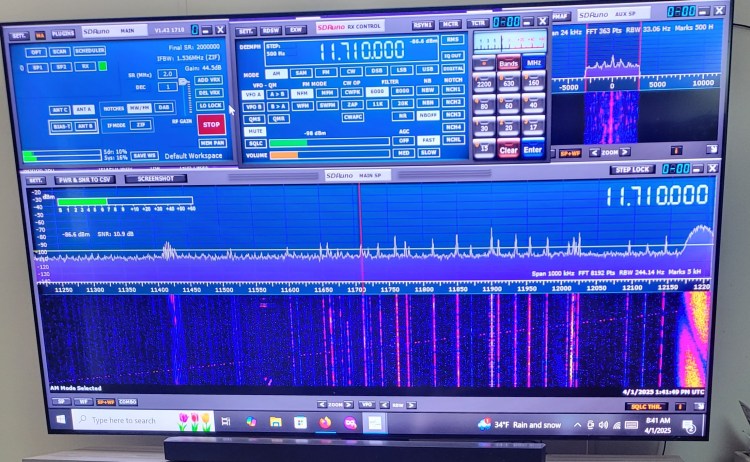
Task: Click the SR (MHz) sample rate field
Action: [168, 74]
